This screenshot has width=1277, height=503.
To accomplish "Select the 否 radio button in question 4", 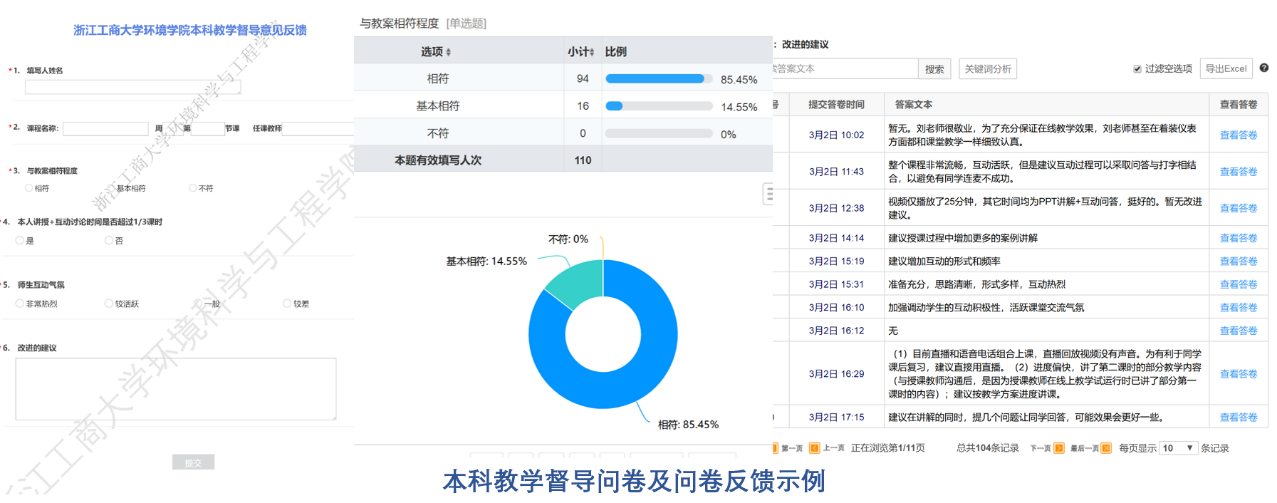I will tap(109, 240).
